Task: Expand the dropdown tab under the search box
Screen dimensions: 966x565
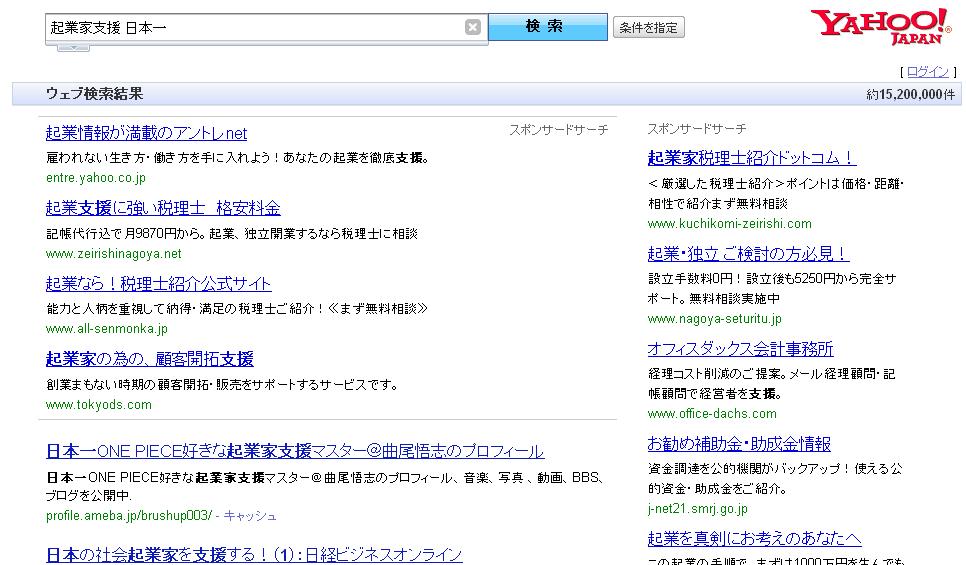Action: (73, 47)
